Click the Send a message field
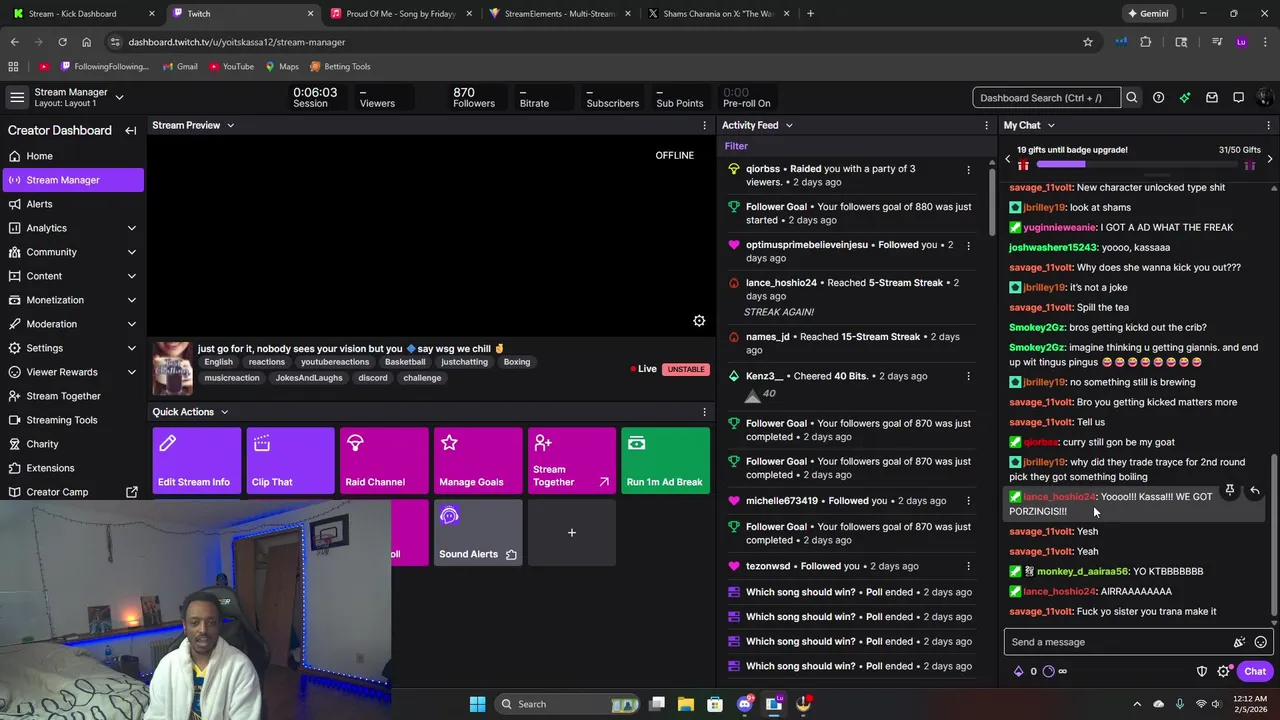Viewport: 1280px width, 720px height. [x=1118, y=642]
